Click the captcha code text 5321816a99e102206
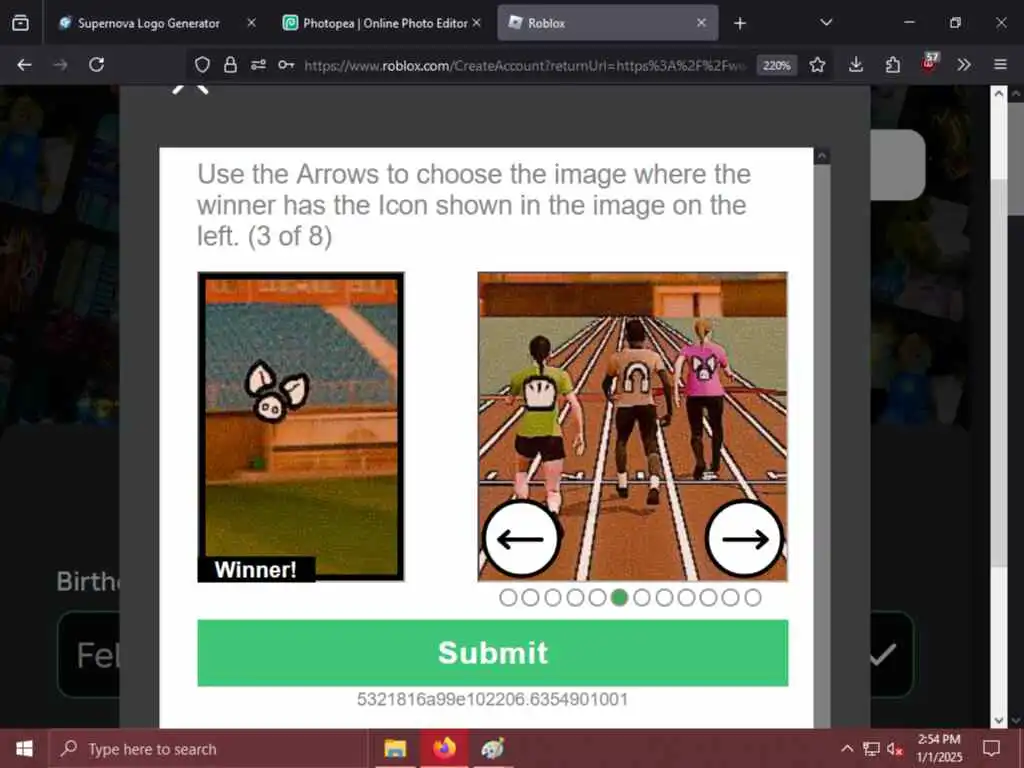The height and width of the screenshot is (768, 1024). click(492, 699)
